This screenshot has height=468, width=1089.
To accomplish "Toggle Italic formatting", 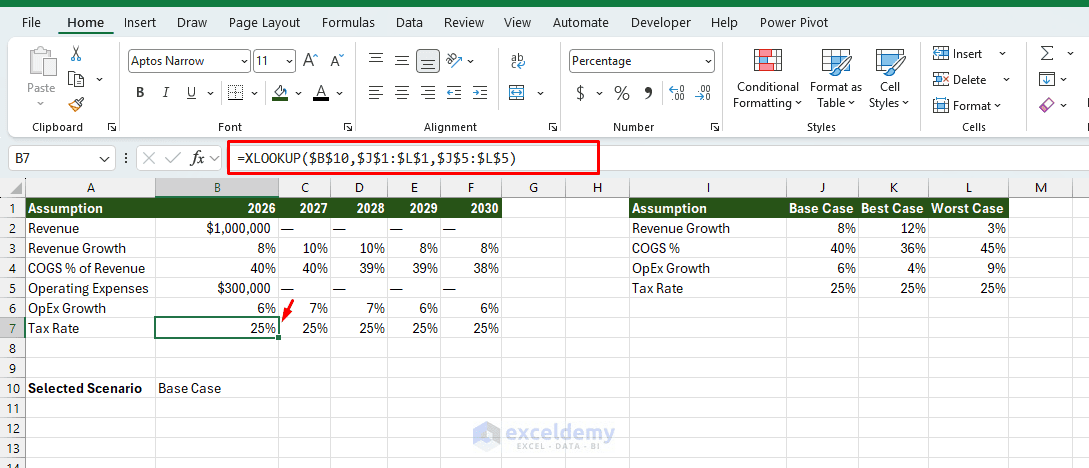I will pos(165,93).
